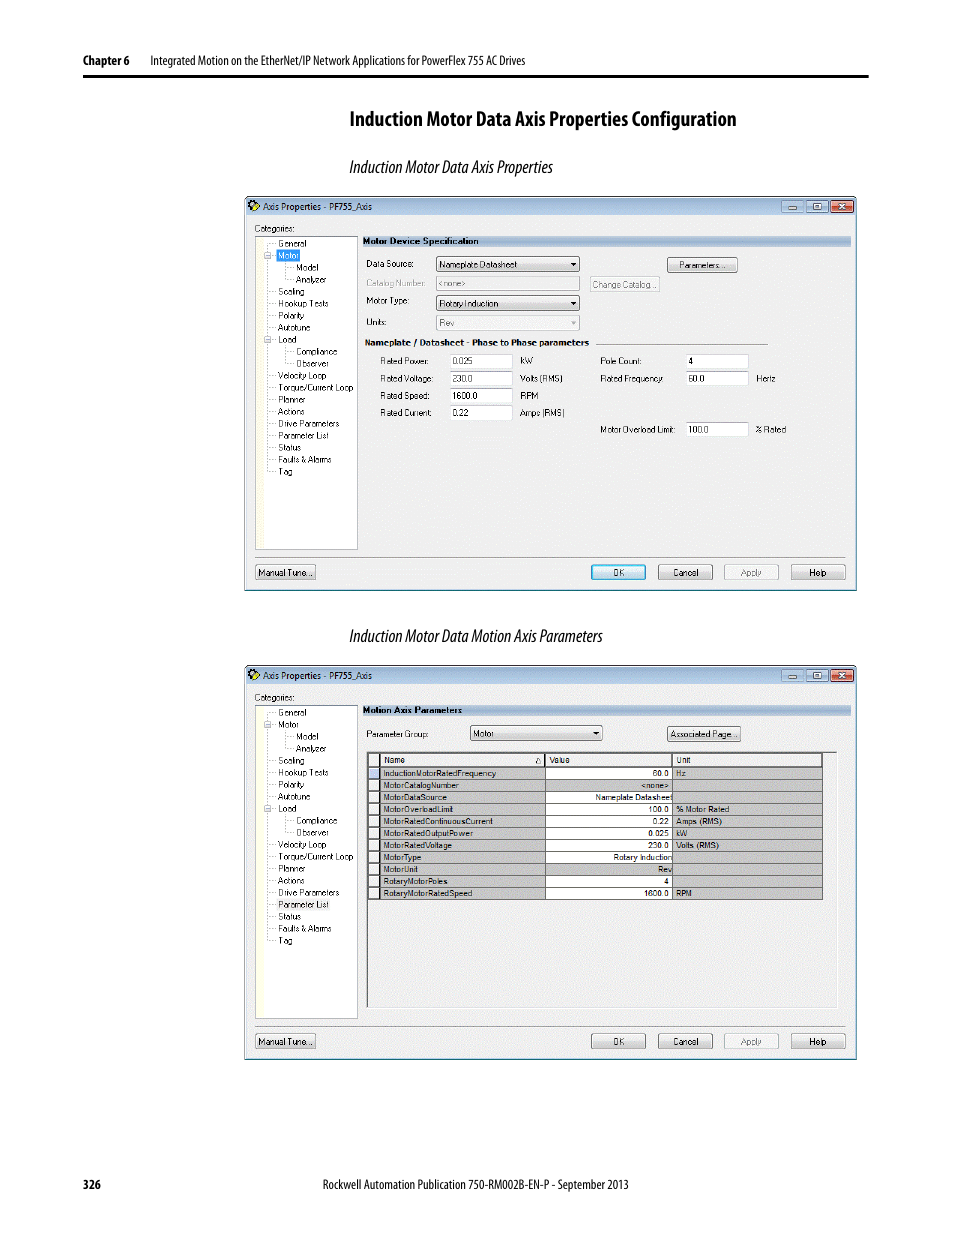Select Model under Motor in the upper tree

pyautogui.click(x=307, y=268)
